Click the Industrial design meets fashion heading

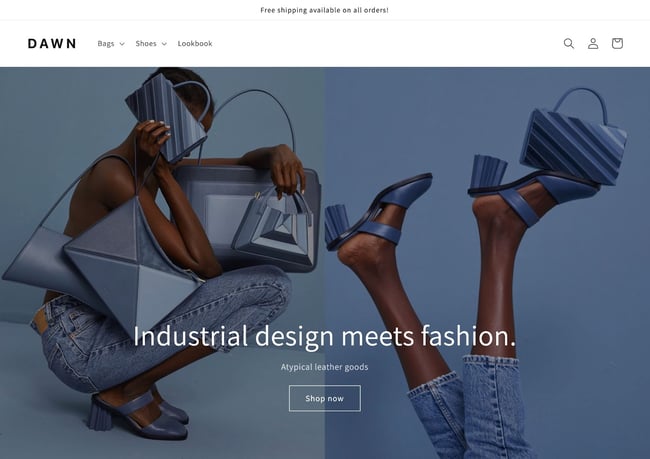[x=325, y=336]
